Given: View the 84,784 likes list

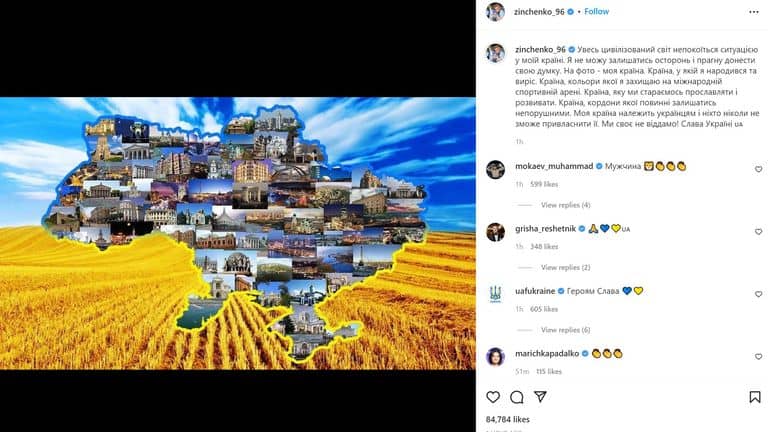Looking at the screenshot, I should (507, 419).
